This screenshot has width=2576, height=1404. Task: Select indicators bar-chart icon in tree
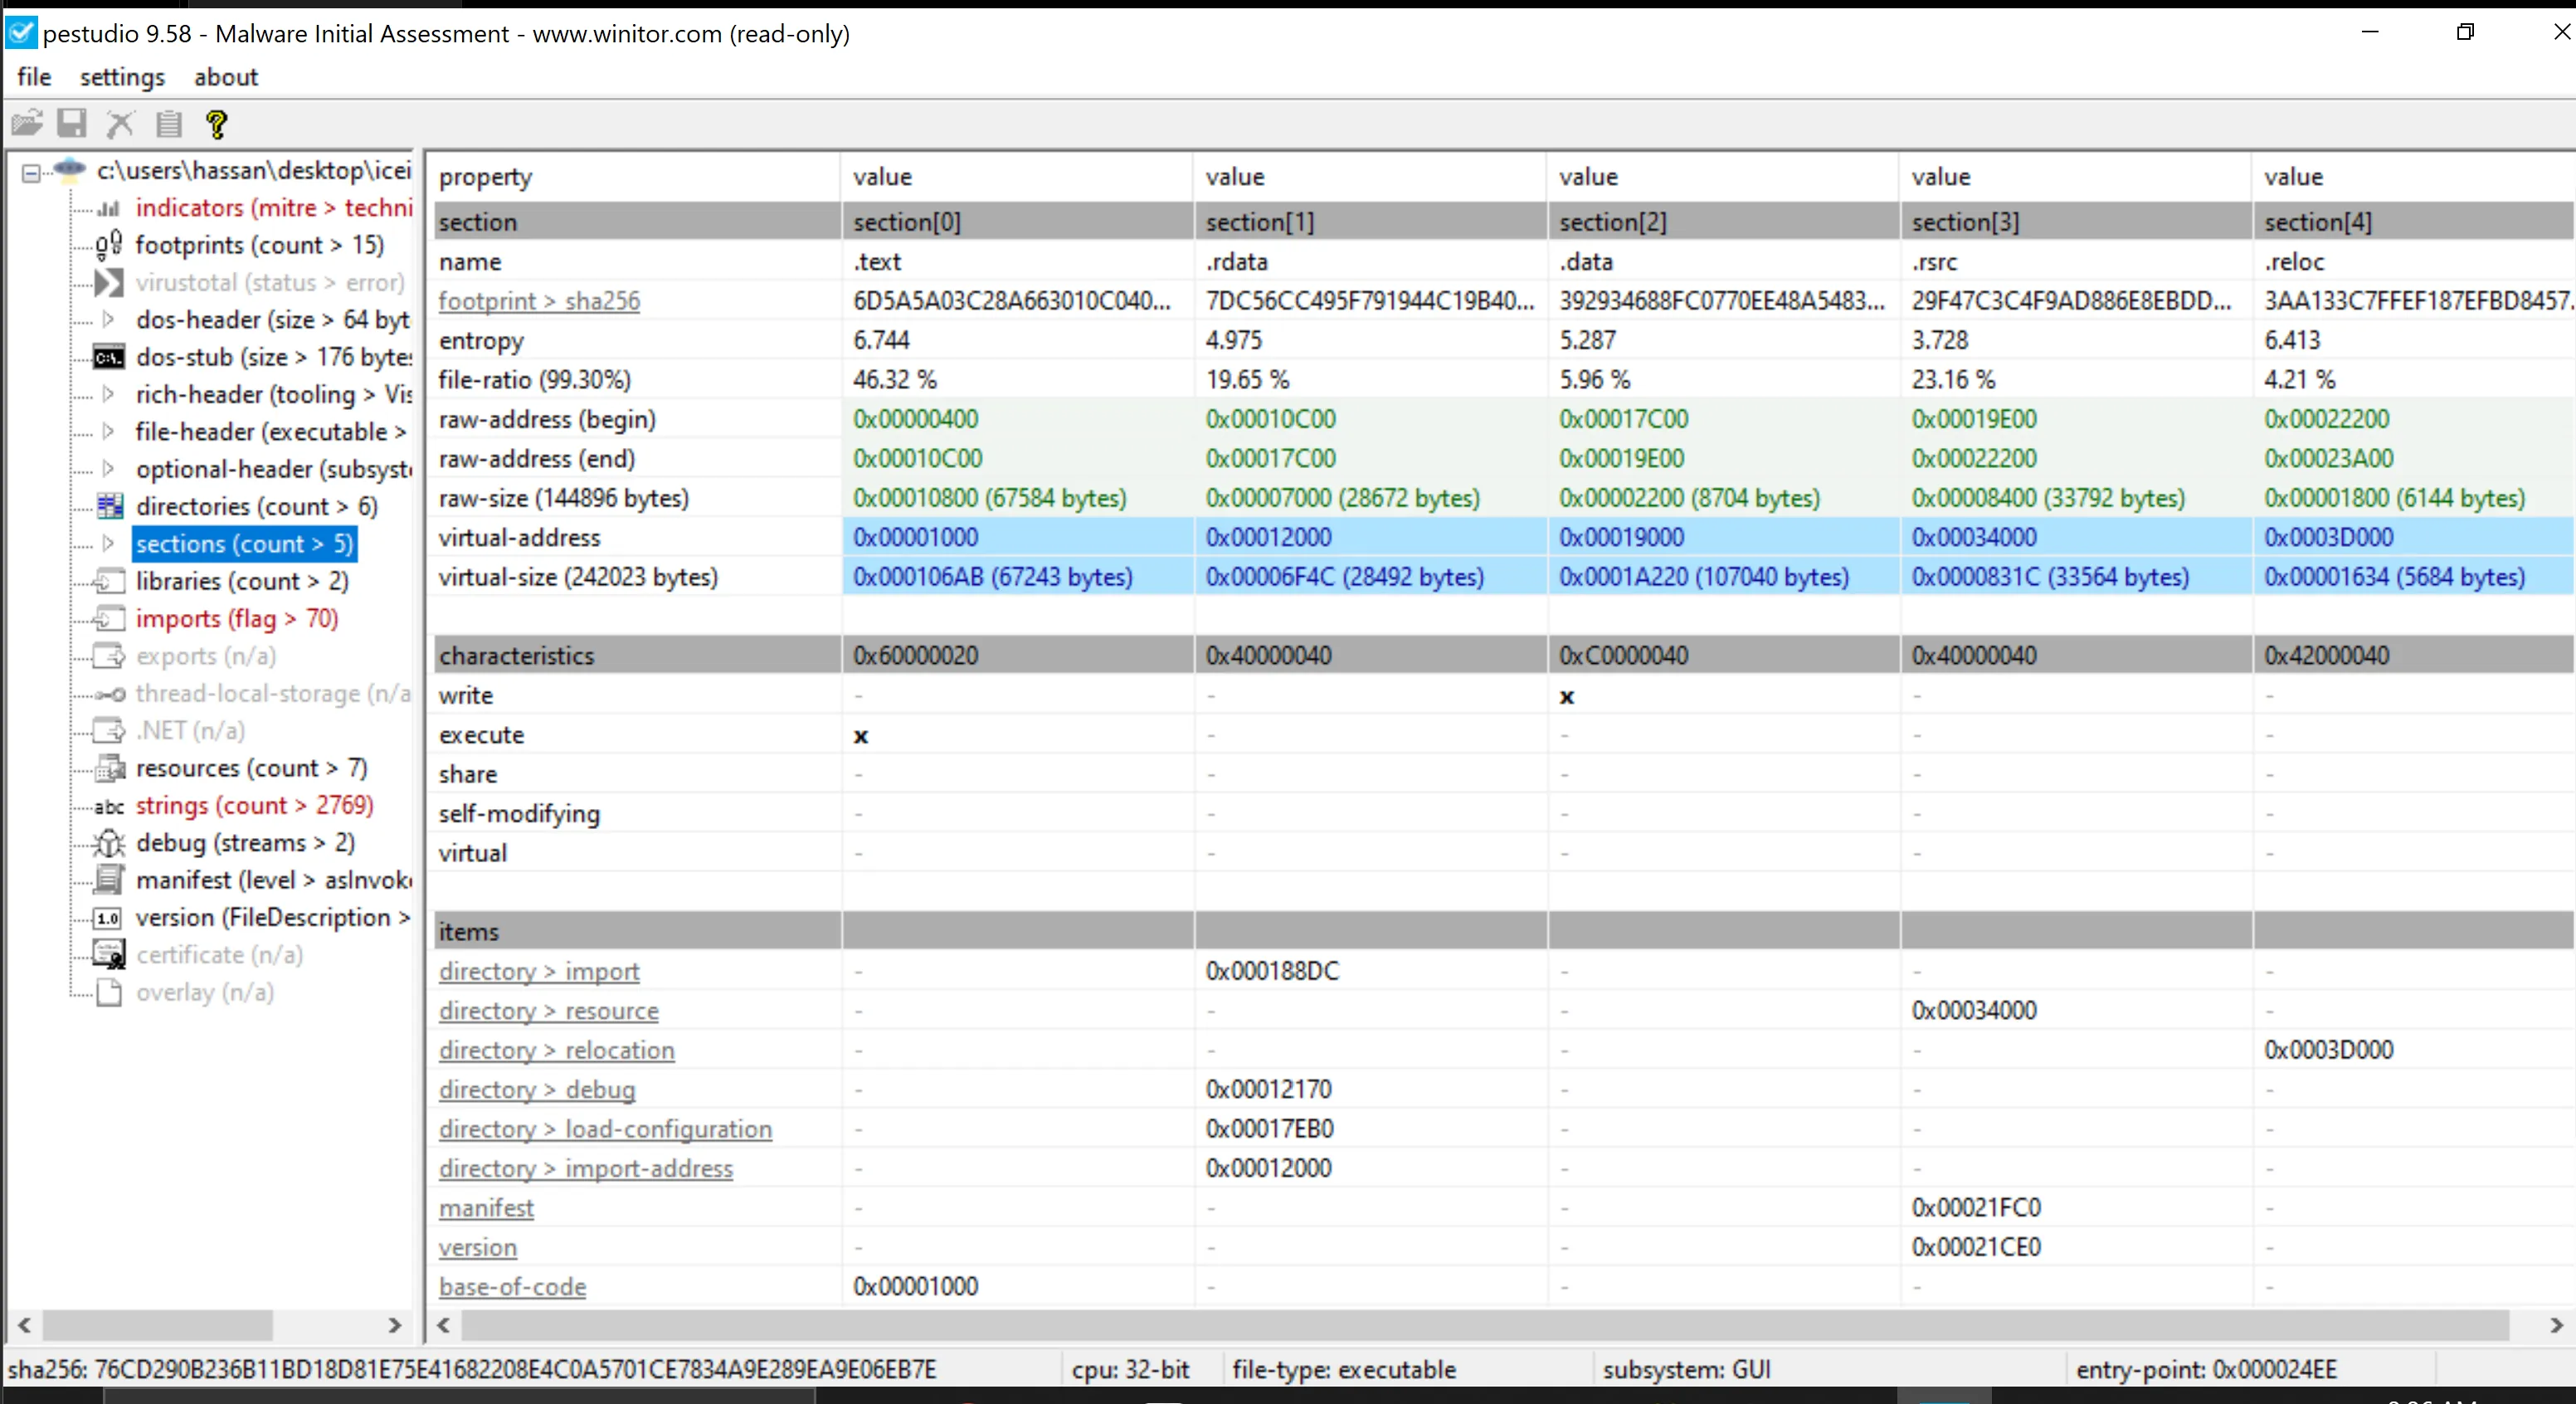109,208
